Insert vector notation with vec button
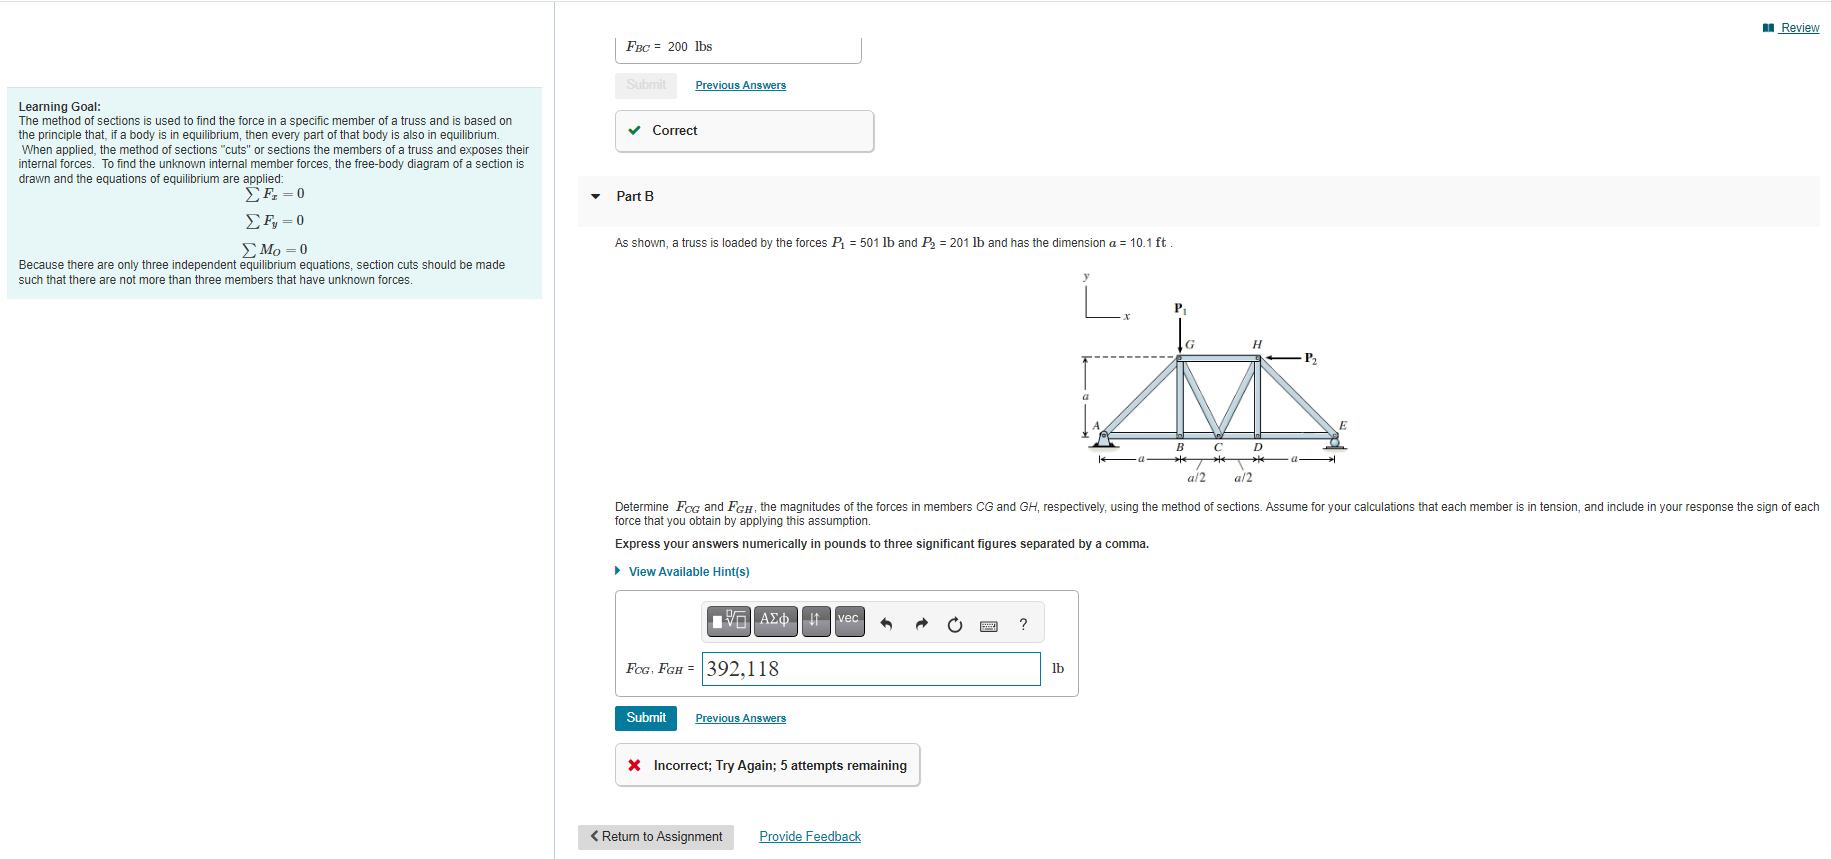 tap(849, 621)
